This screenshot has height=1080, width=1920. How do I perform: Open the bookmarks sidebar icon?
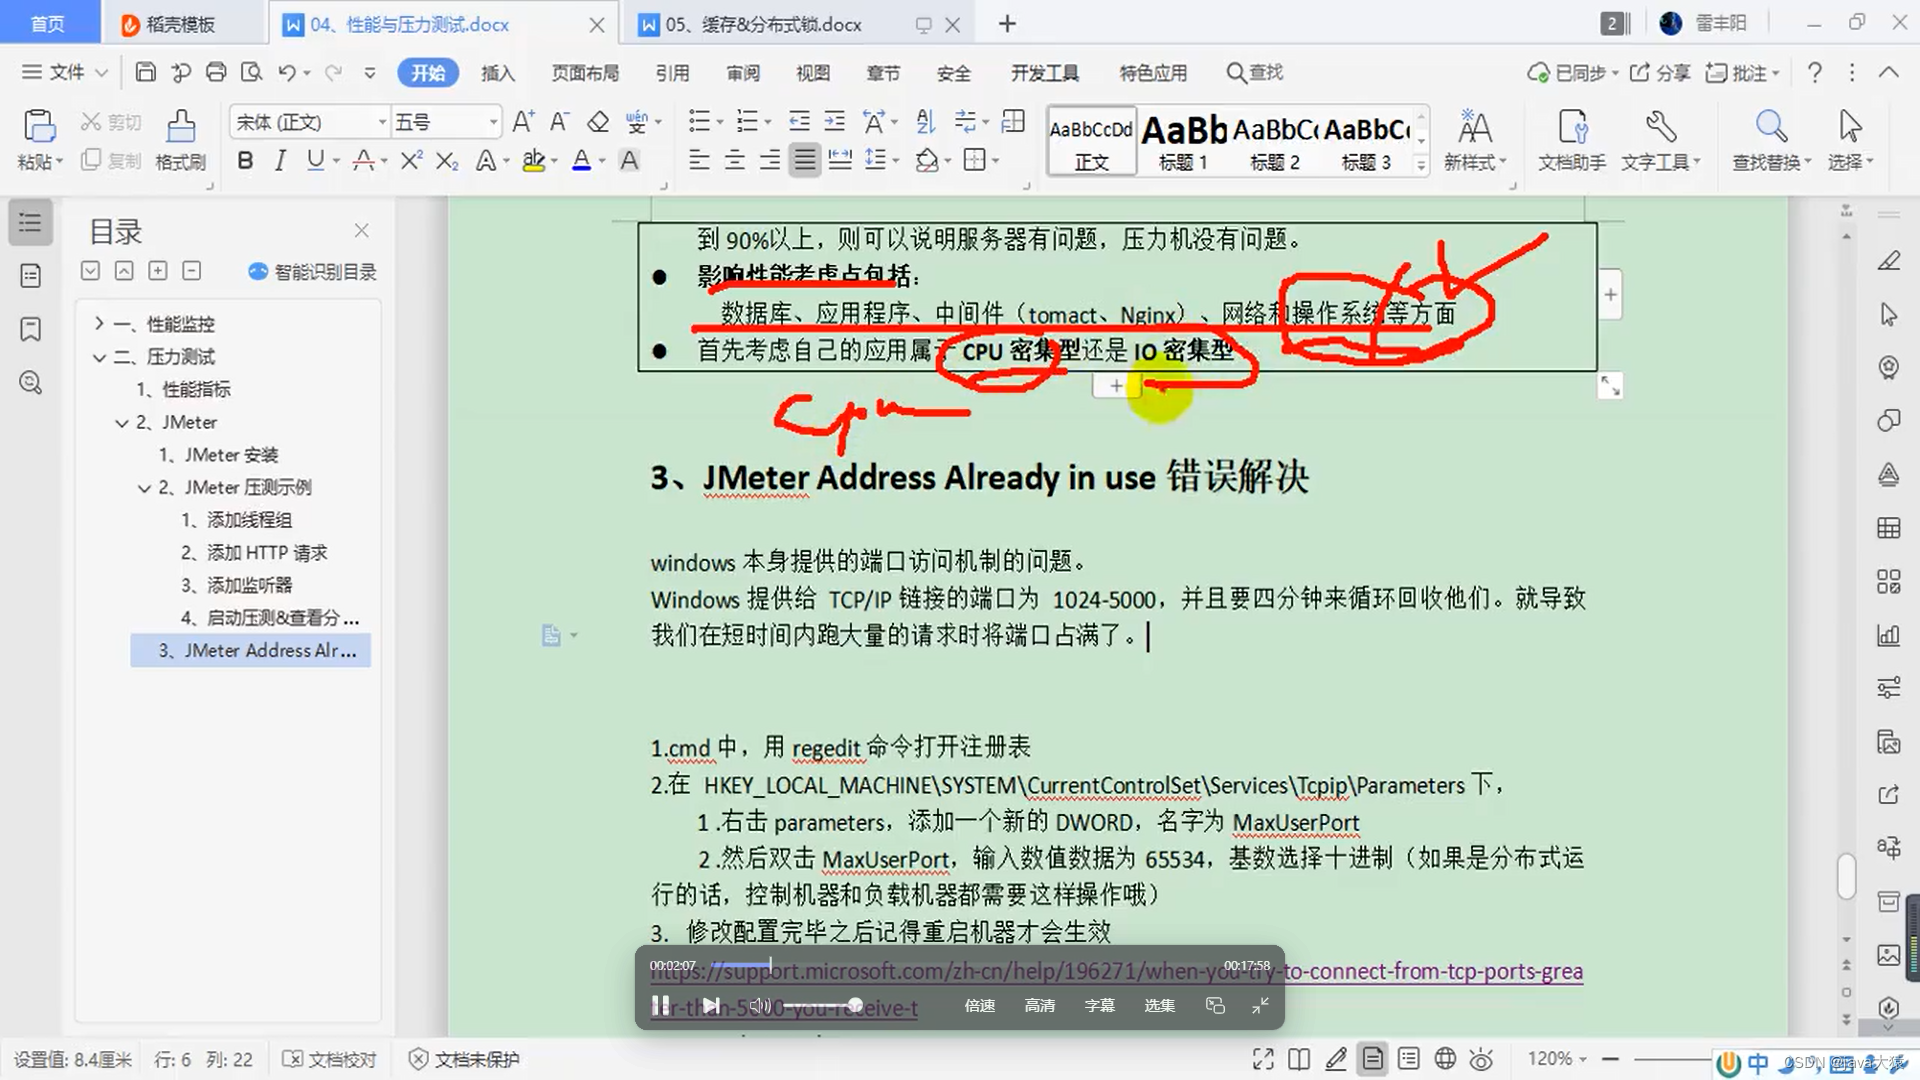(30, 329)
